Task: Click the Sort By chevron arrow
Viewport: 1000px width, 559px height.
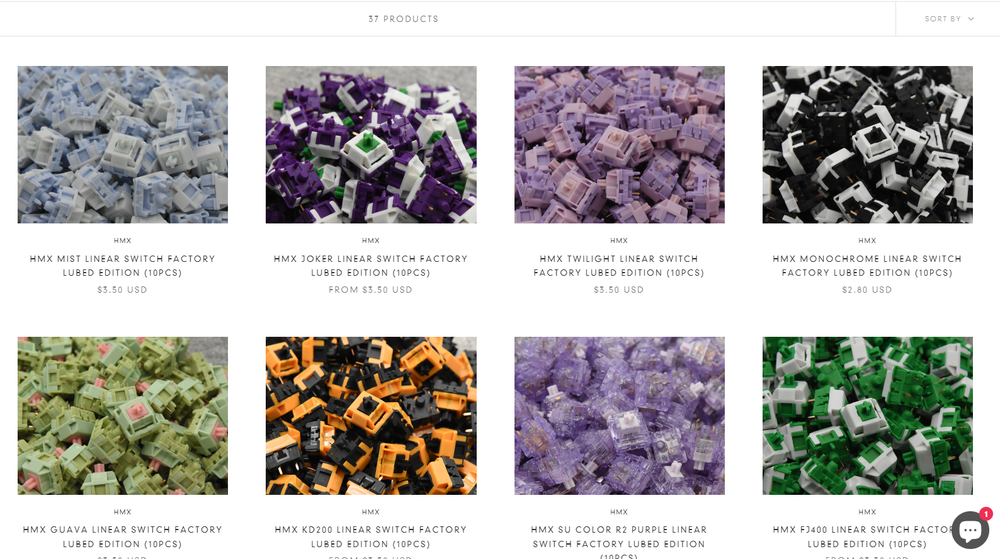Action: pyautogui.click(x=971, y=19)
